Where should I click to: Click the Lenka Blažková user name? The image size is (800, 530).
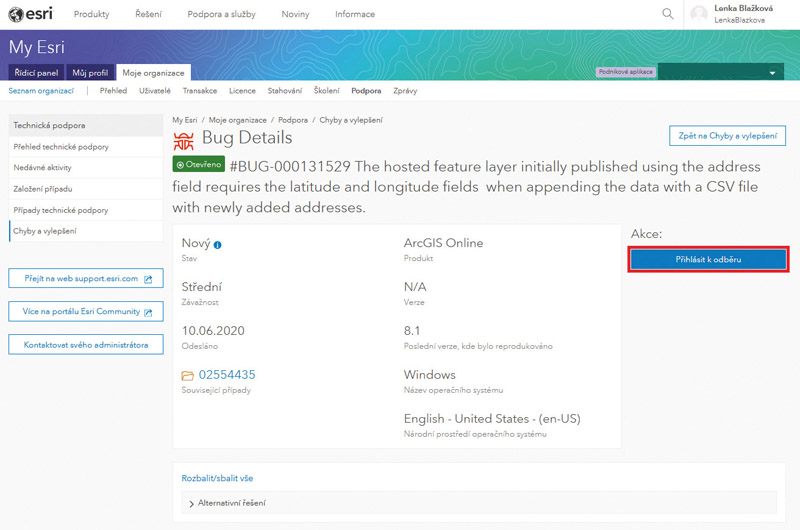743,8
